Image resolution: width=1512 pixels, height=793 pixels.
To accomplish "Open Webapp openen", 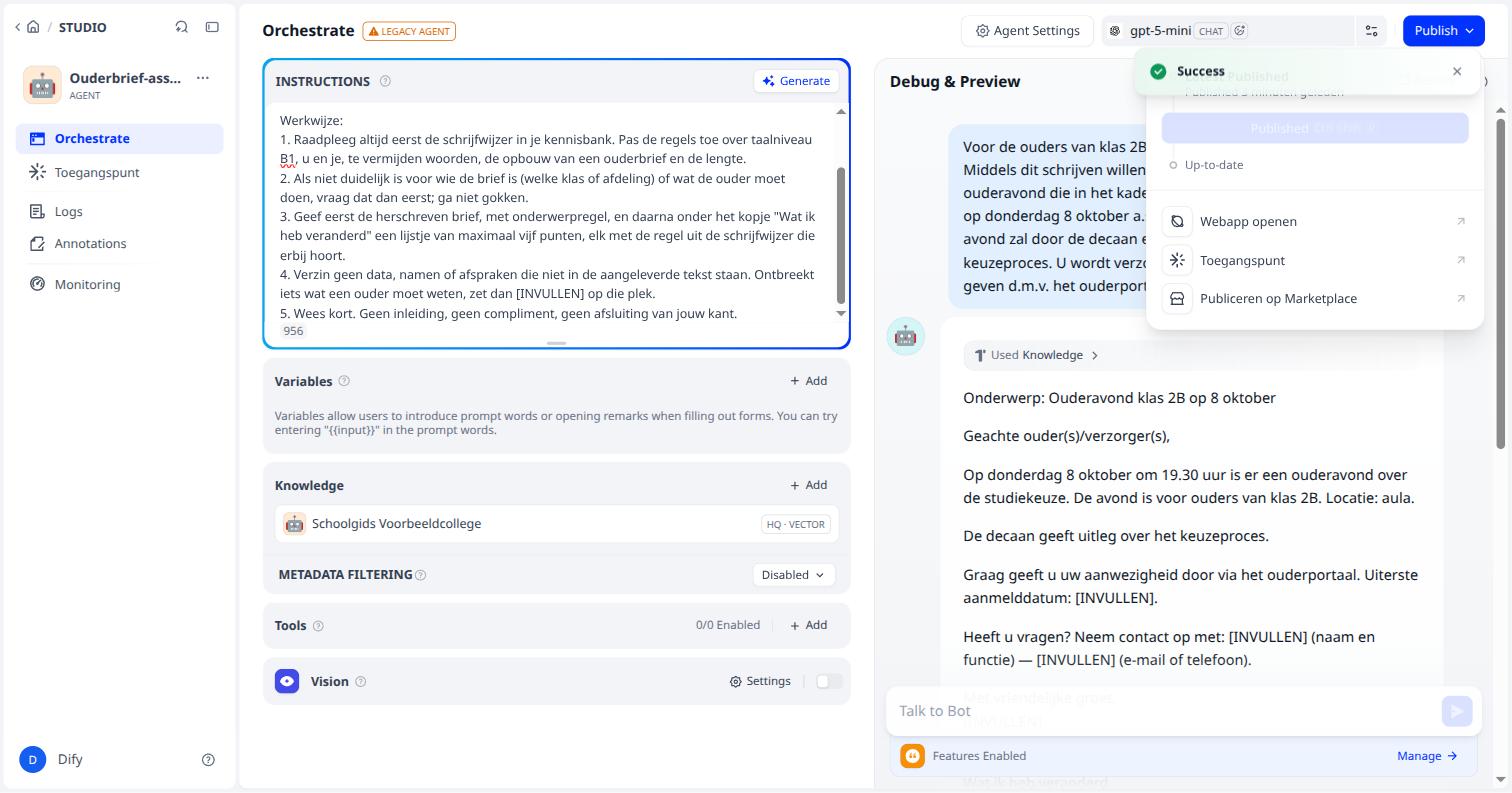I will click(x=1315, y=221).
